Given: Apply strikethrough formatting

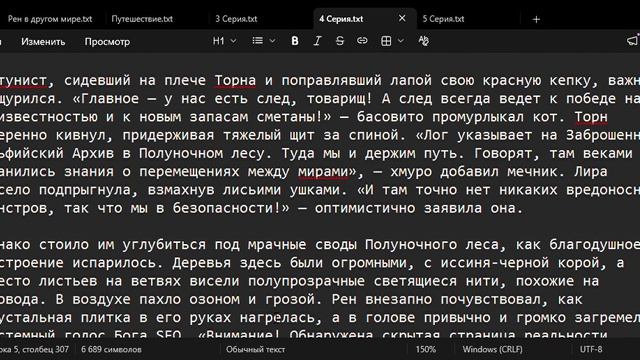Looking at the screenshot, I should (340, 41).
